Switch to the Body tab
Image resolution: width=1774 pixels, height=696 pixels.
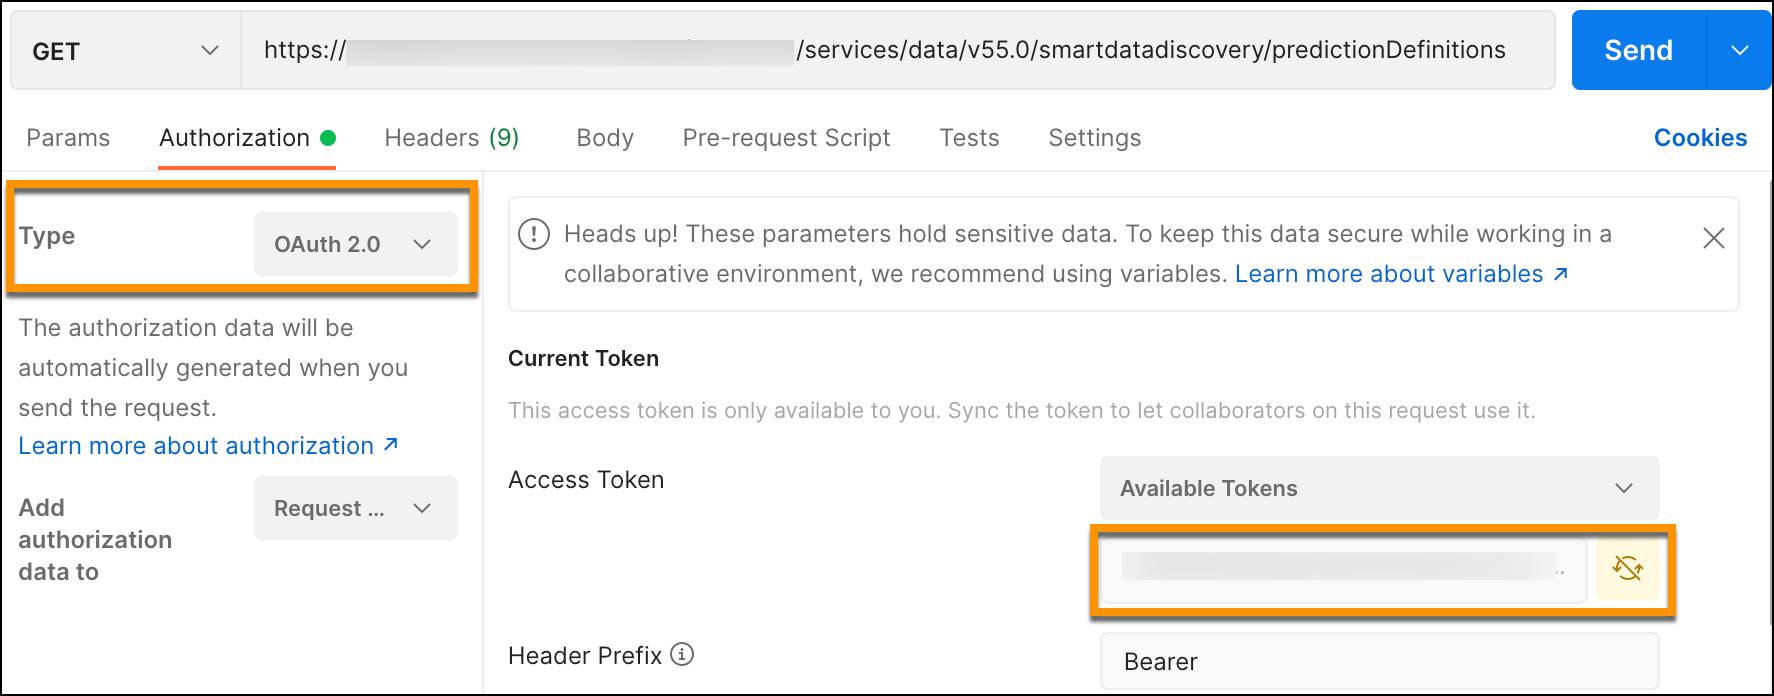(604, 137)
